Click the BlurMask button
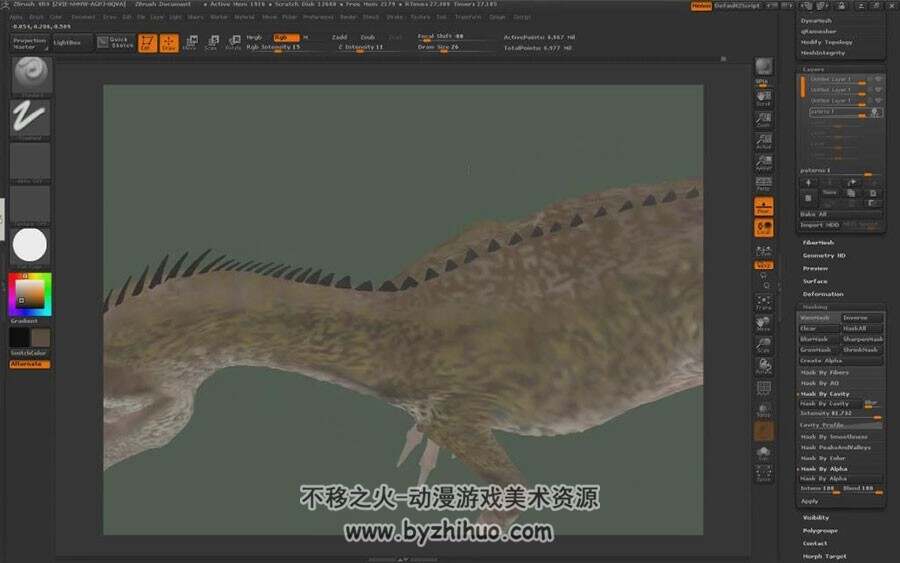This screenshot has width=900, height=563. tap(819, 339)
